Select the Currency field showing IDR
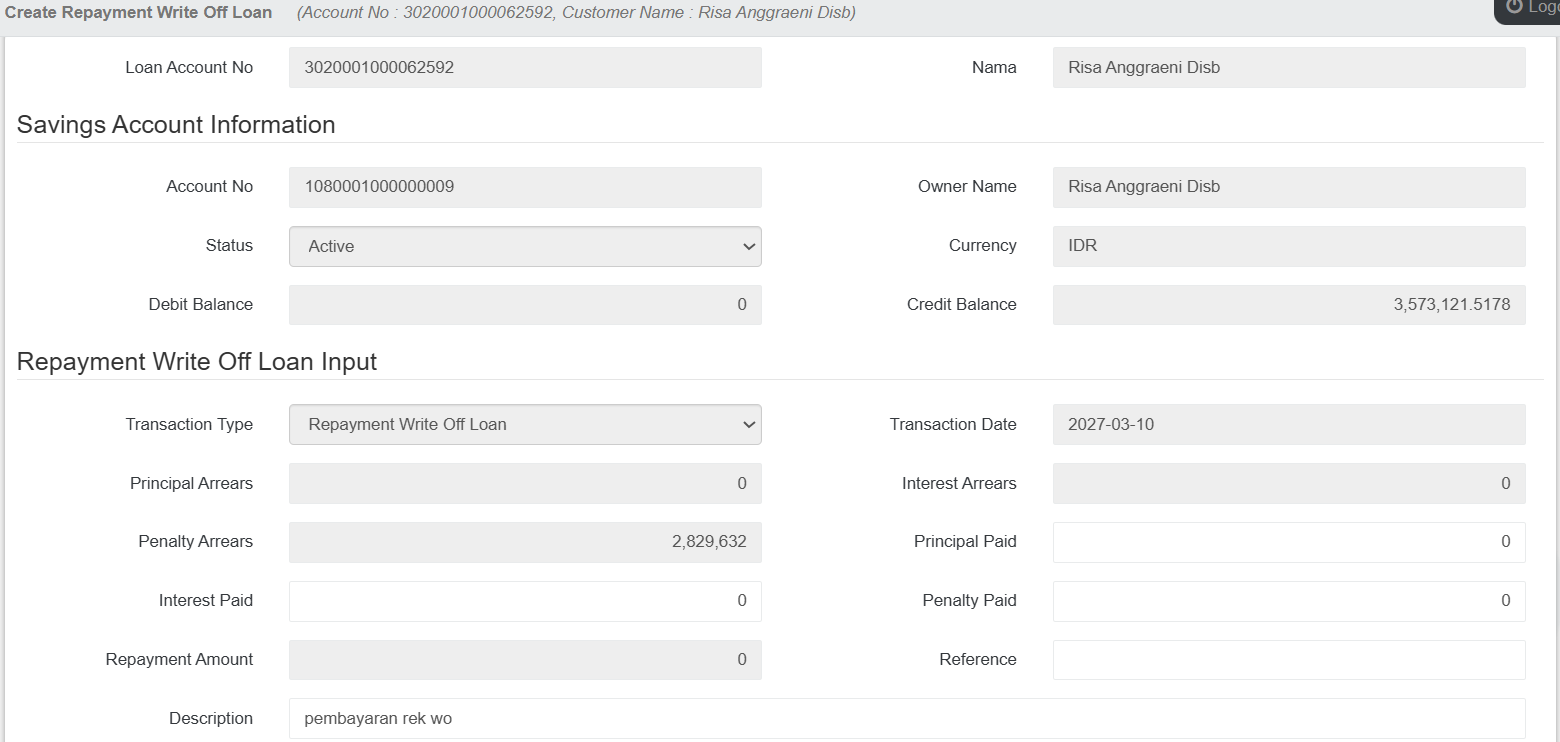The height and width of the screenshot is (742, 1560). [x=1288, y=246]
